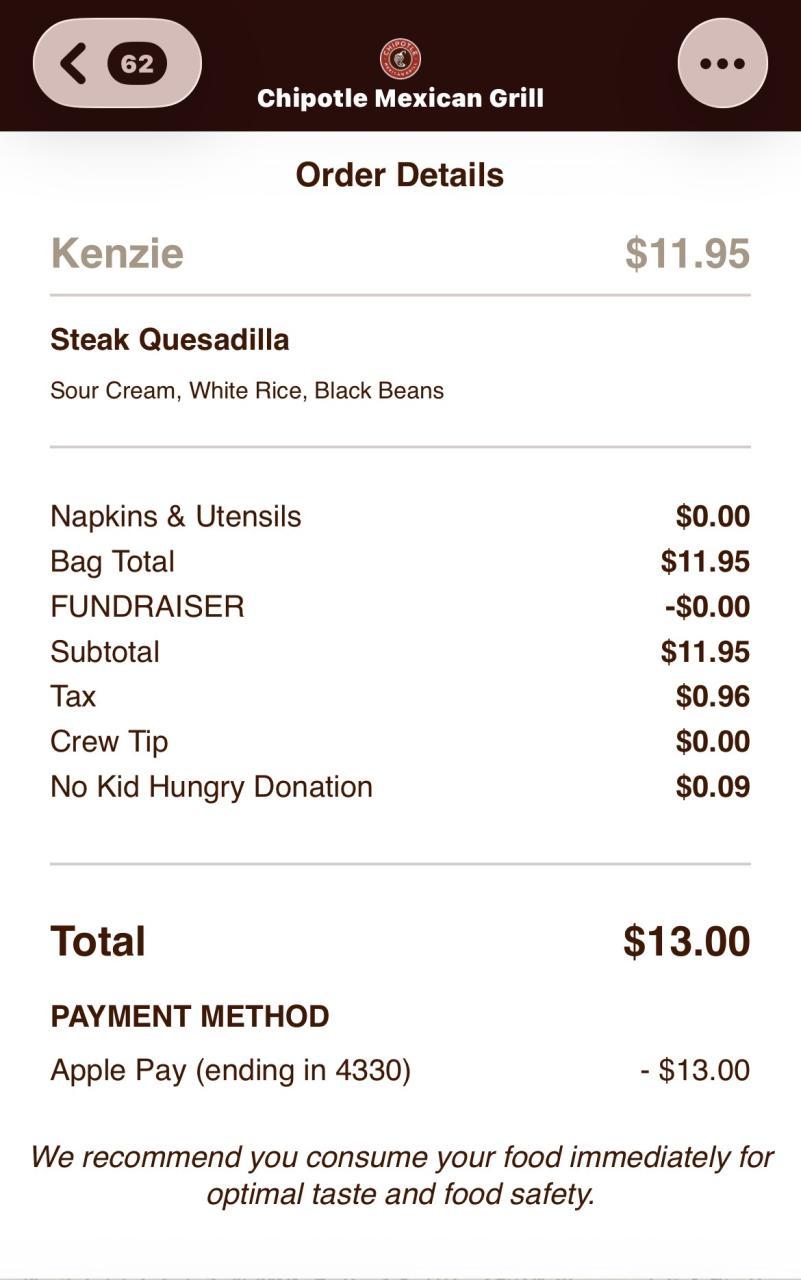Tap the Bag Total label
The height and width of the screenshot is (1280, 801).
[x=113, y=562]
